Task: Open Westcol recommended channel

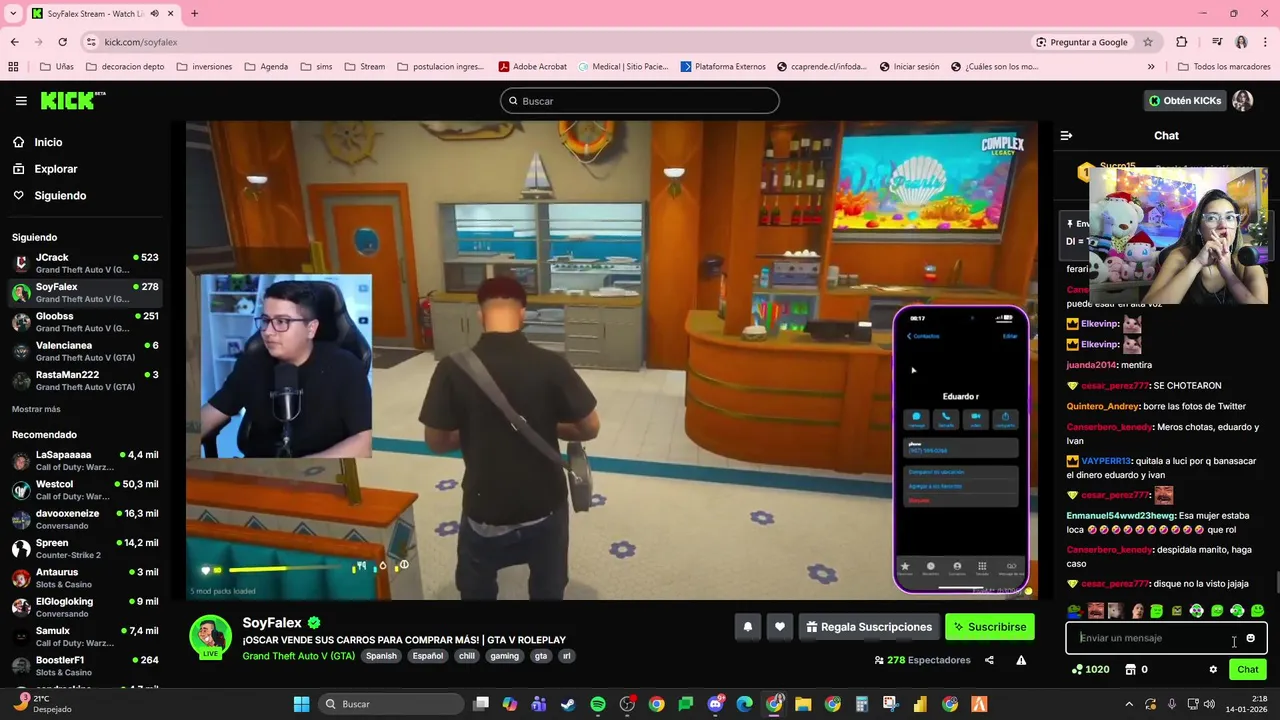Action: tap(85, 490)
